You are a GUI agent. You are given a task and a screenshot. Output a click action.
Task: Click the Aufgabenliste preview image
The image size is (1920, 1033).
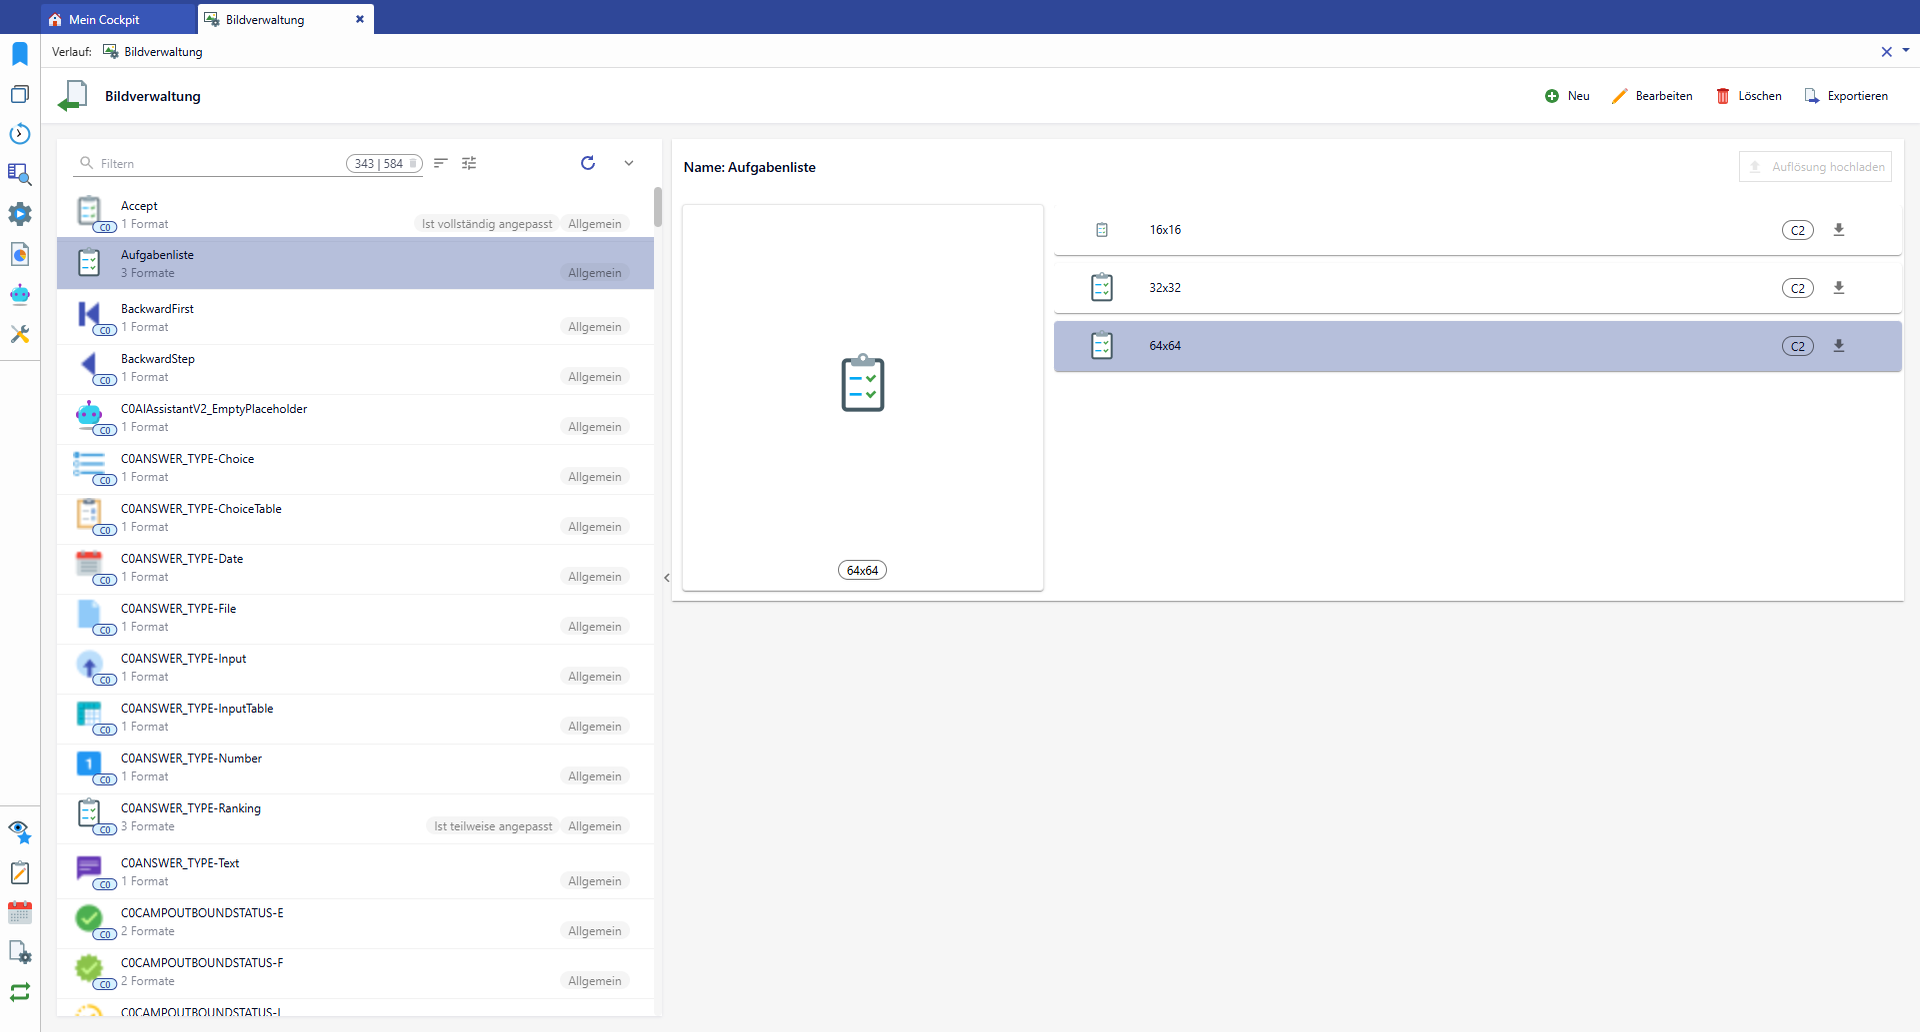863,383
